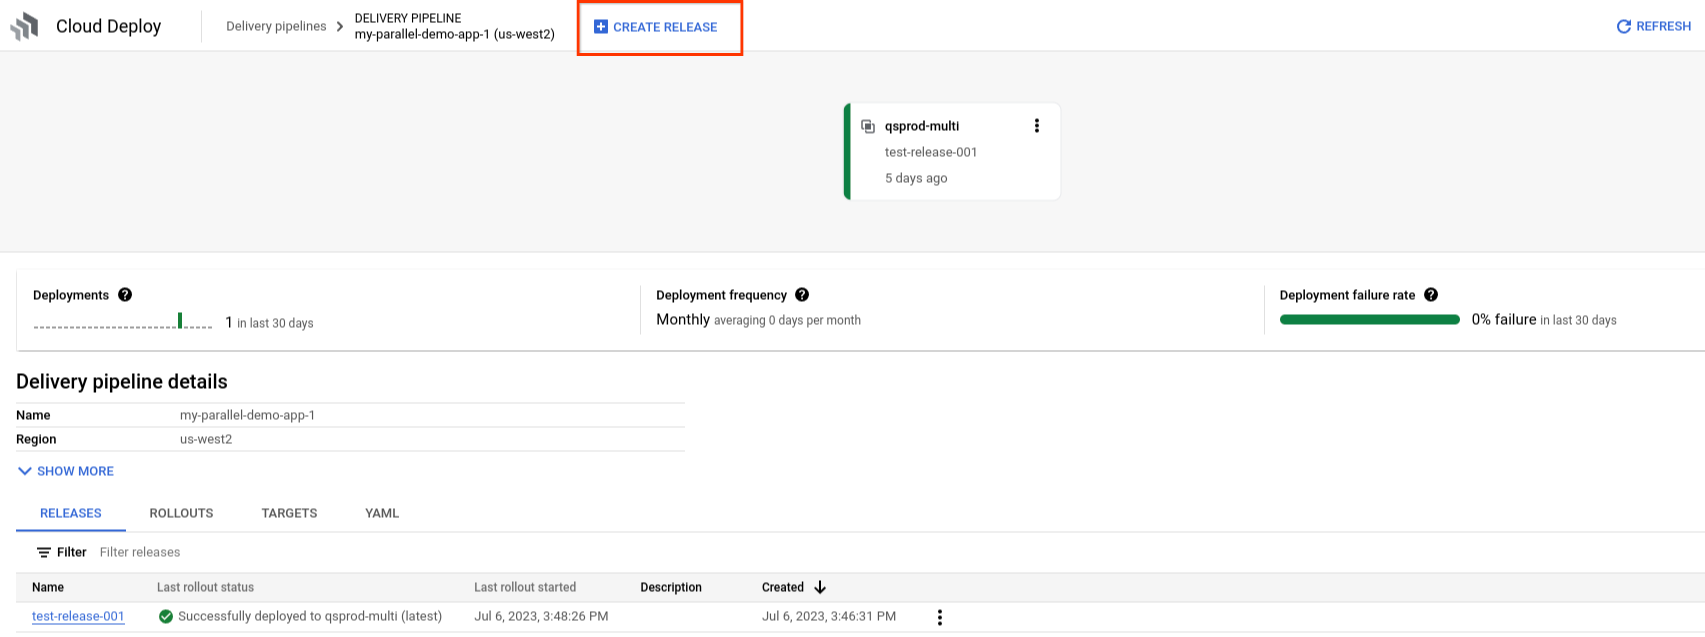Sort by Created column arrow

tap(820, 587)
